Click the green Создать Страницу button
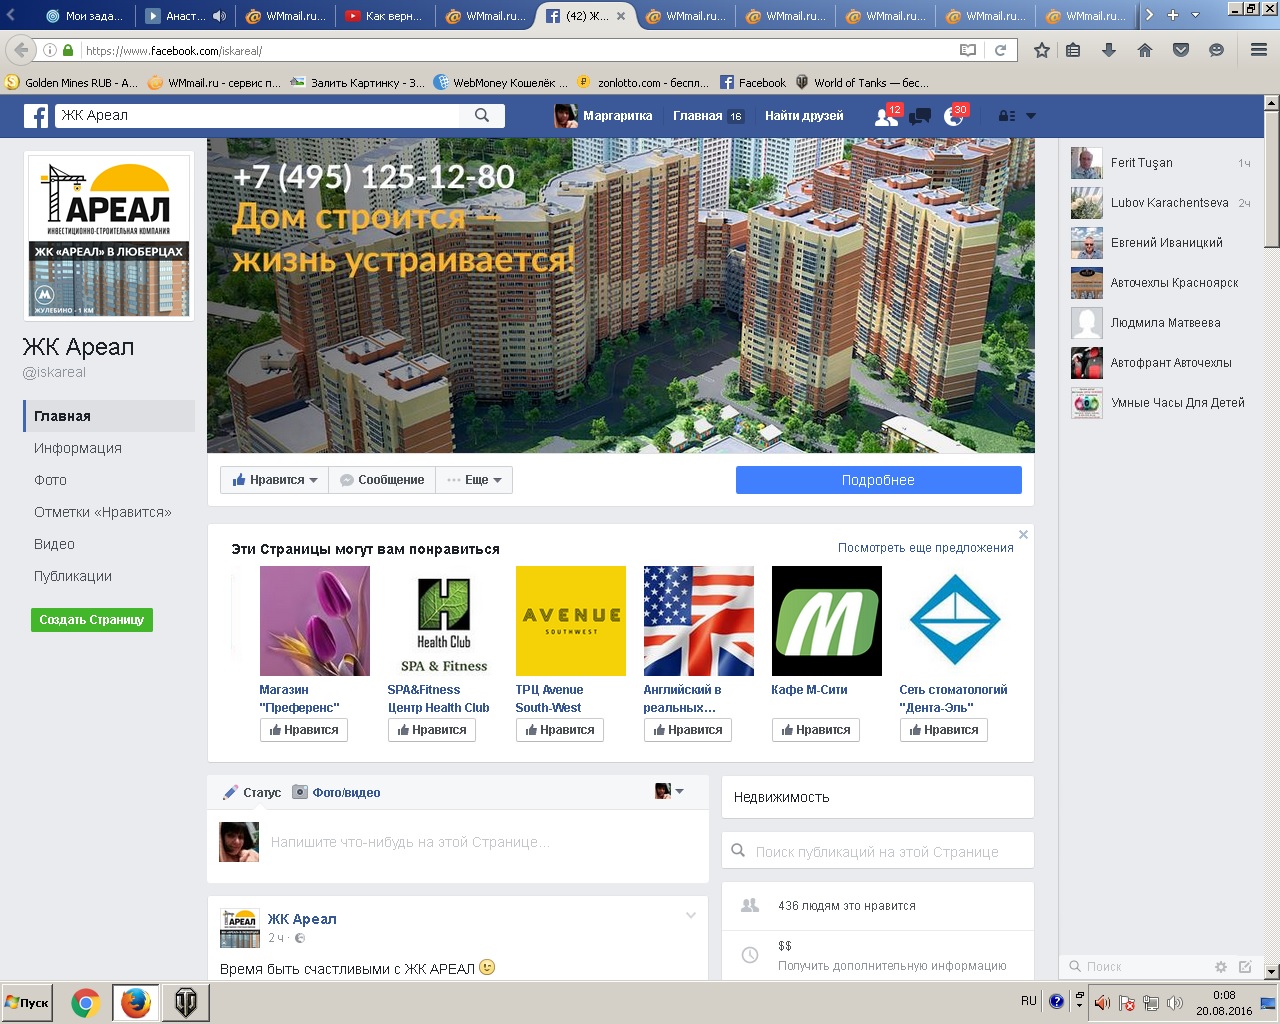 point(92,620)
